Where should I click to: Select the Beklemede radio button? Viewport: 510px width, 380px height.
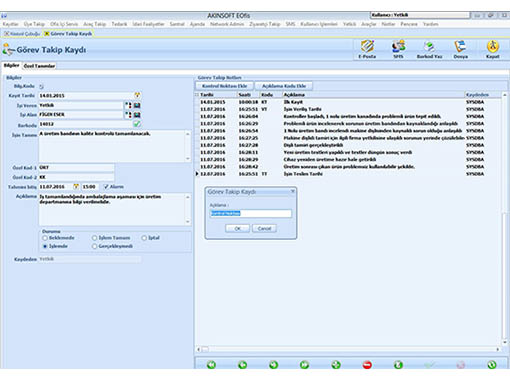[45, 238]
